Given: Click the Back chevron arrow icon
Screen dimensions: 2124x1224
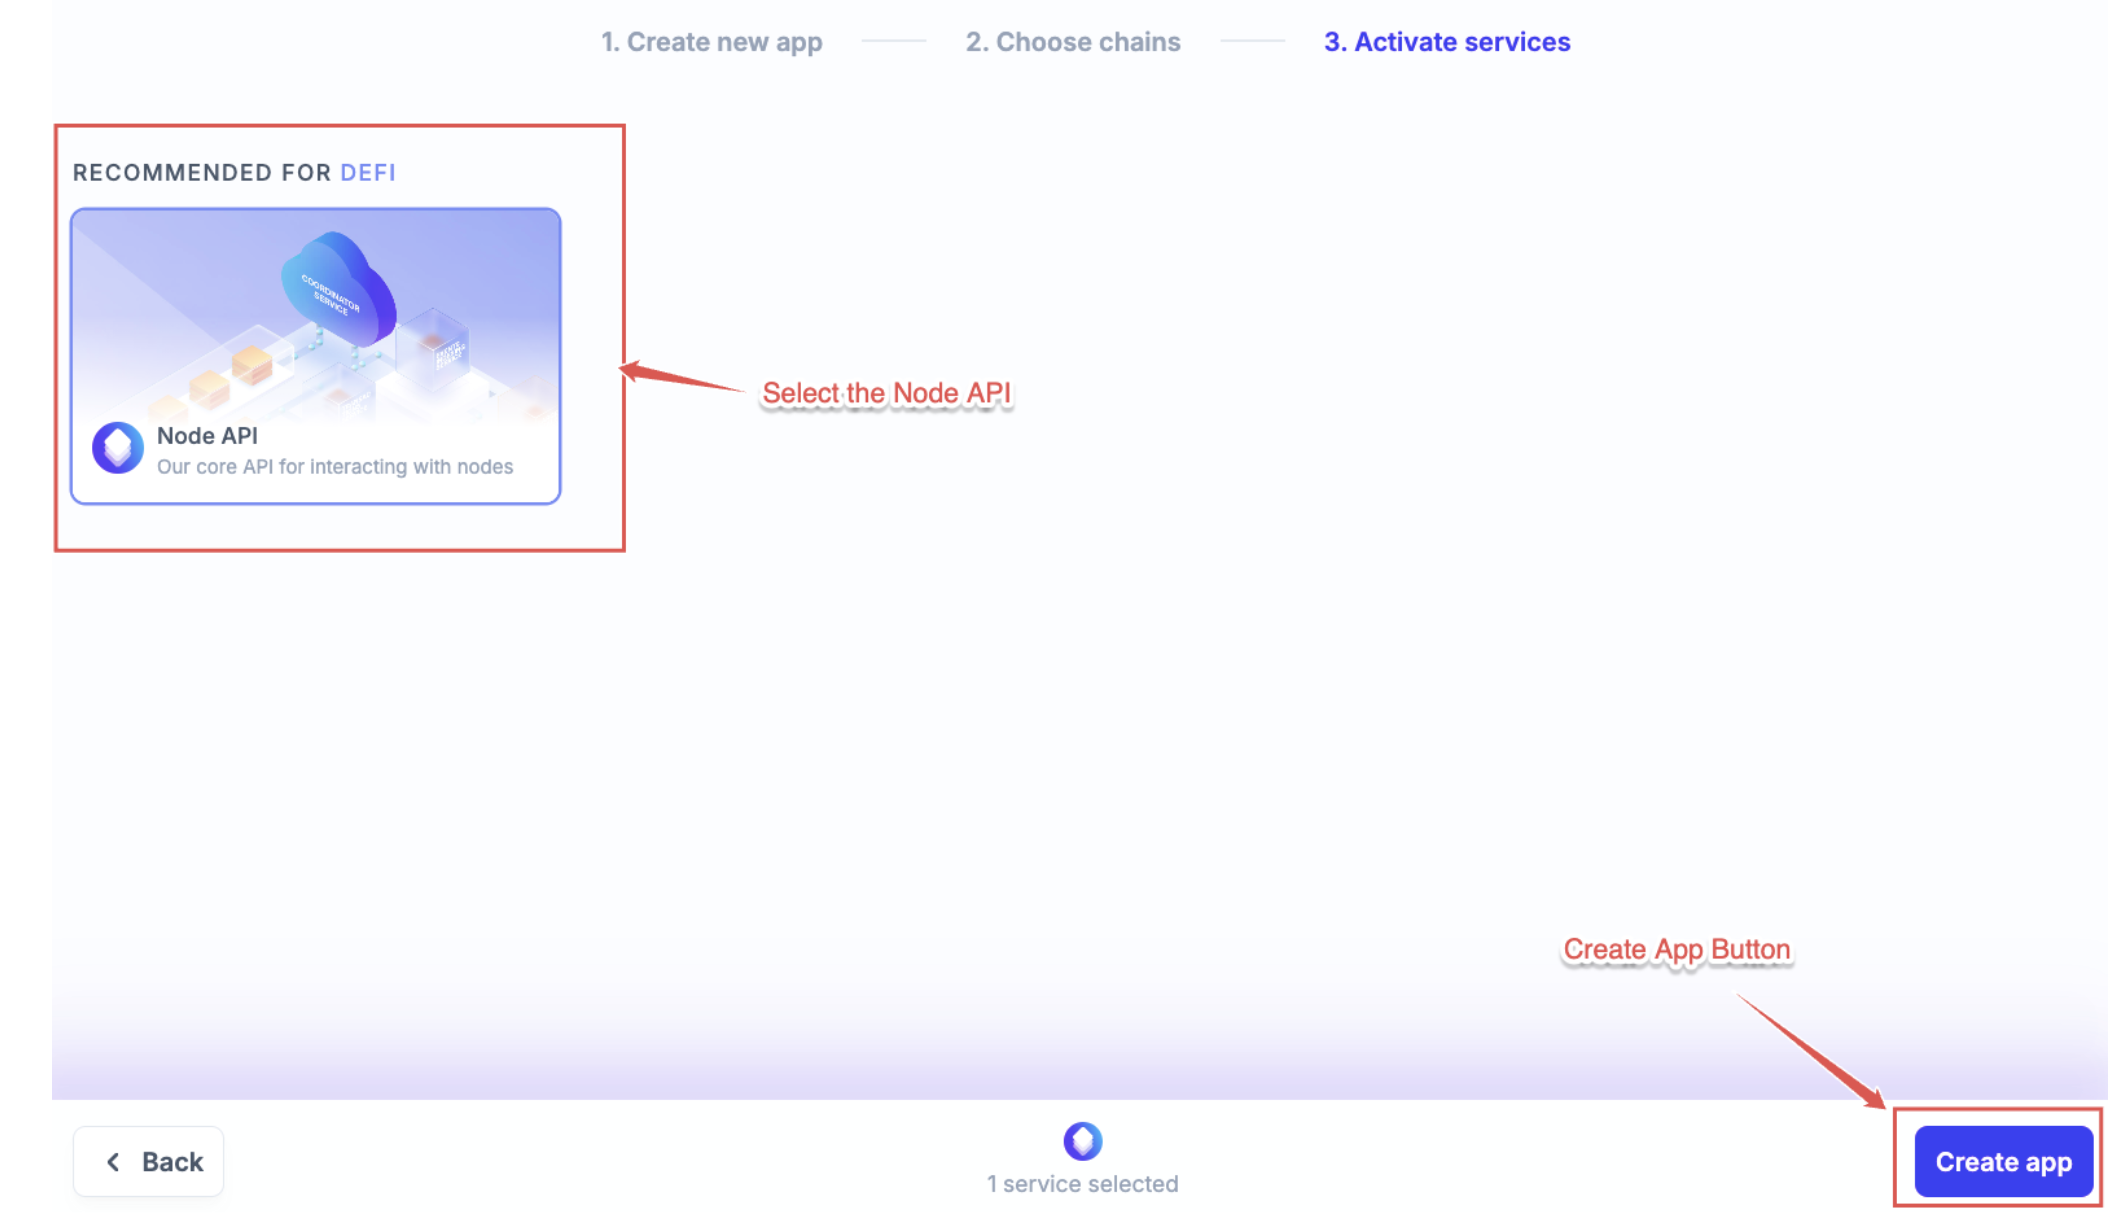Looking at the screenshot, I should click(x=113, y=1161).
